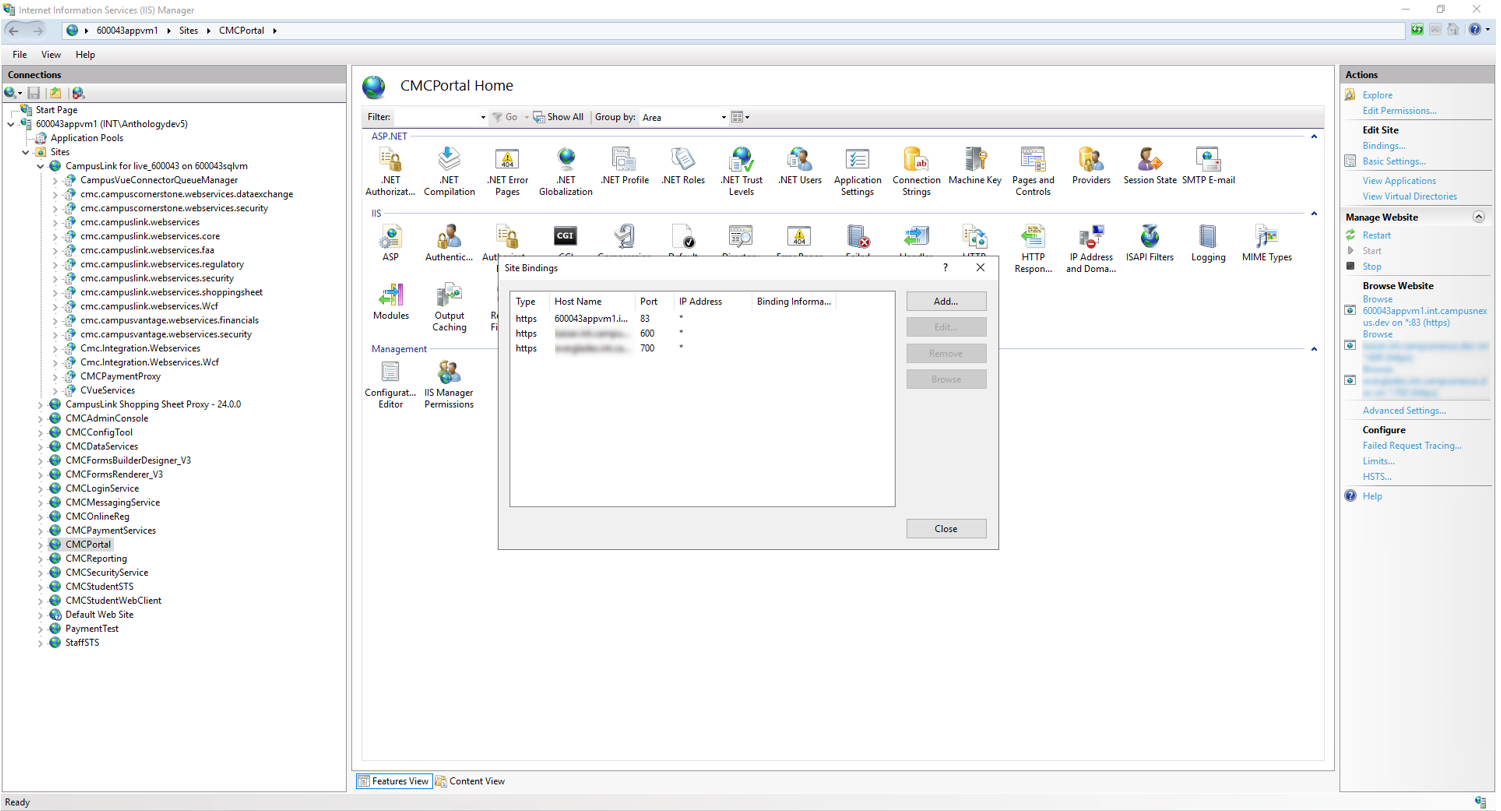This screenshot has width=1501, height=811.
Task: Collapse the CampusLink for live_600043 node
Action: coord(41,166)
